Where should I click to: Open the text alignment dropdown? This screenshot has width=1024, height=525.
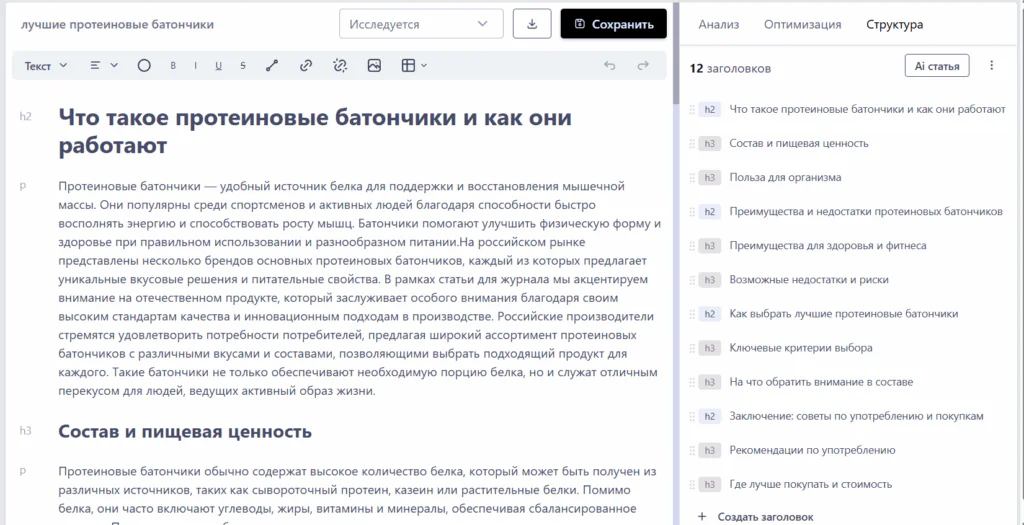[x=104, y=65]
